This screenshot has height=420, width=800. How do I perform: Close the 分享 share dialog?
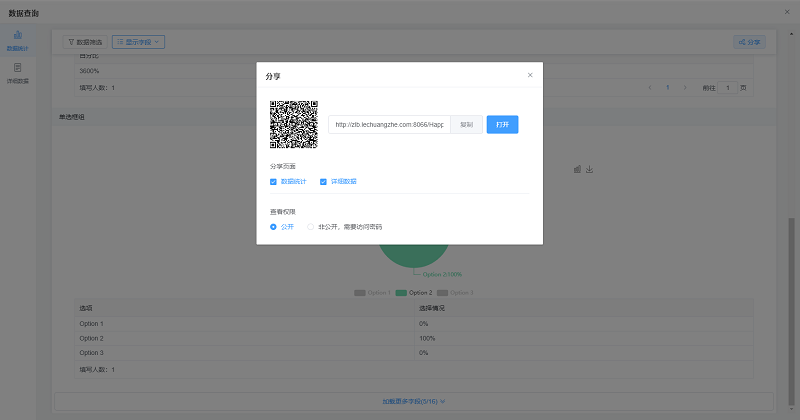pyautogui.click(x=530, y=75)
